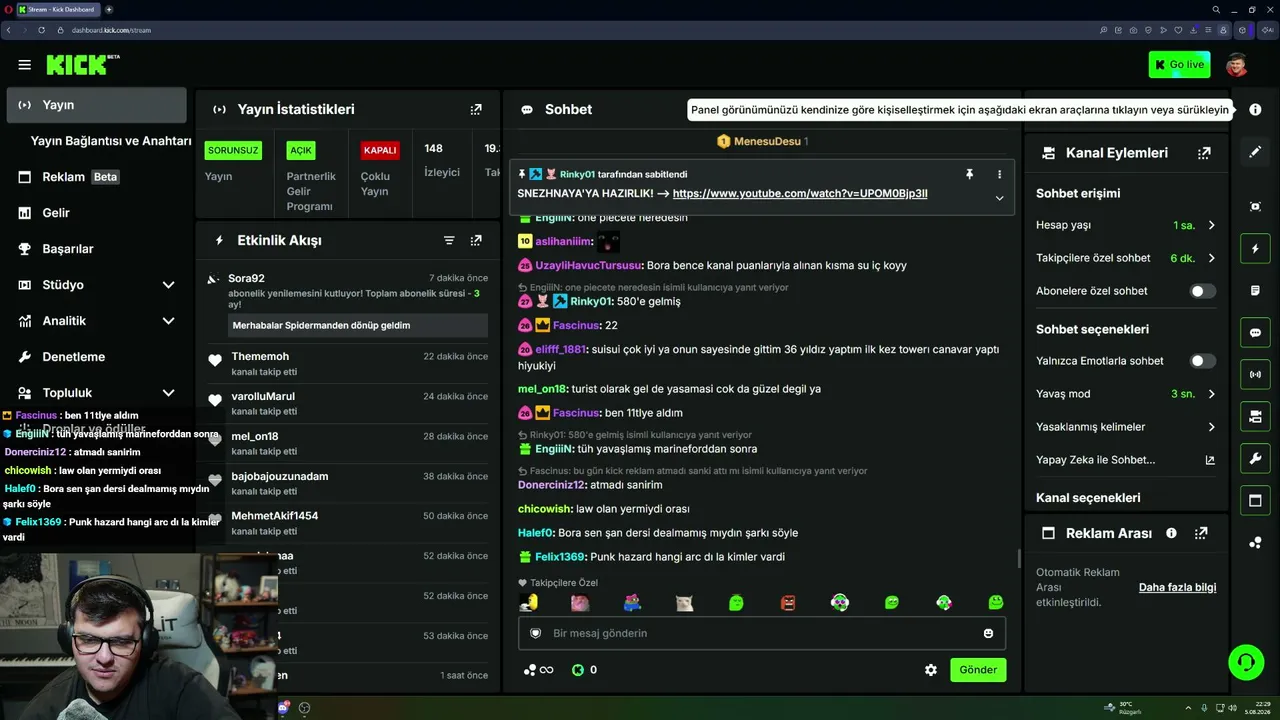Toggle the ad break window widget icon
The height and width of the screenshot is (720, 1280).
pos(1255,501)
